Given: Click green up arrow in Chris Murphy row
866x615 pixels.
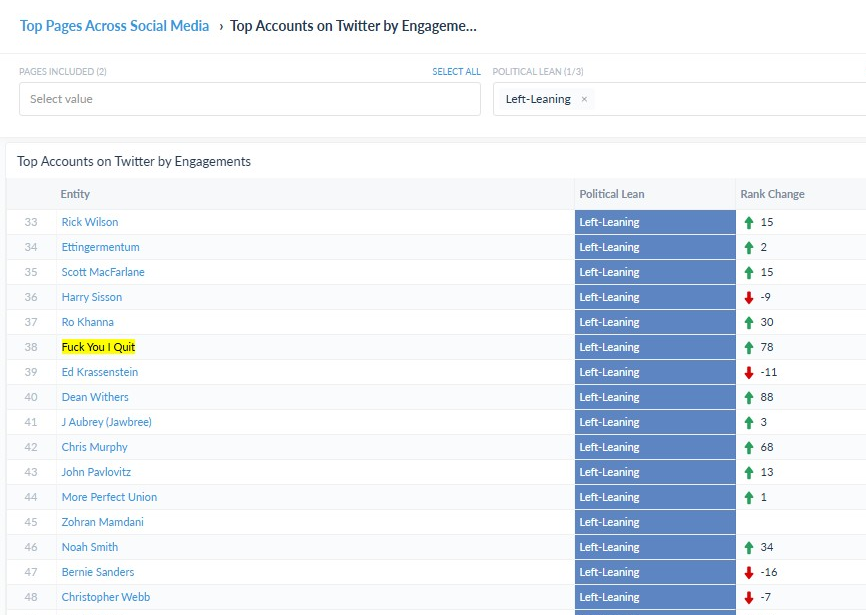Looking at the screenshot, I should coord(749,448).
